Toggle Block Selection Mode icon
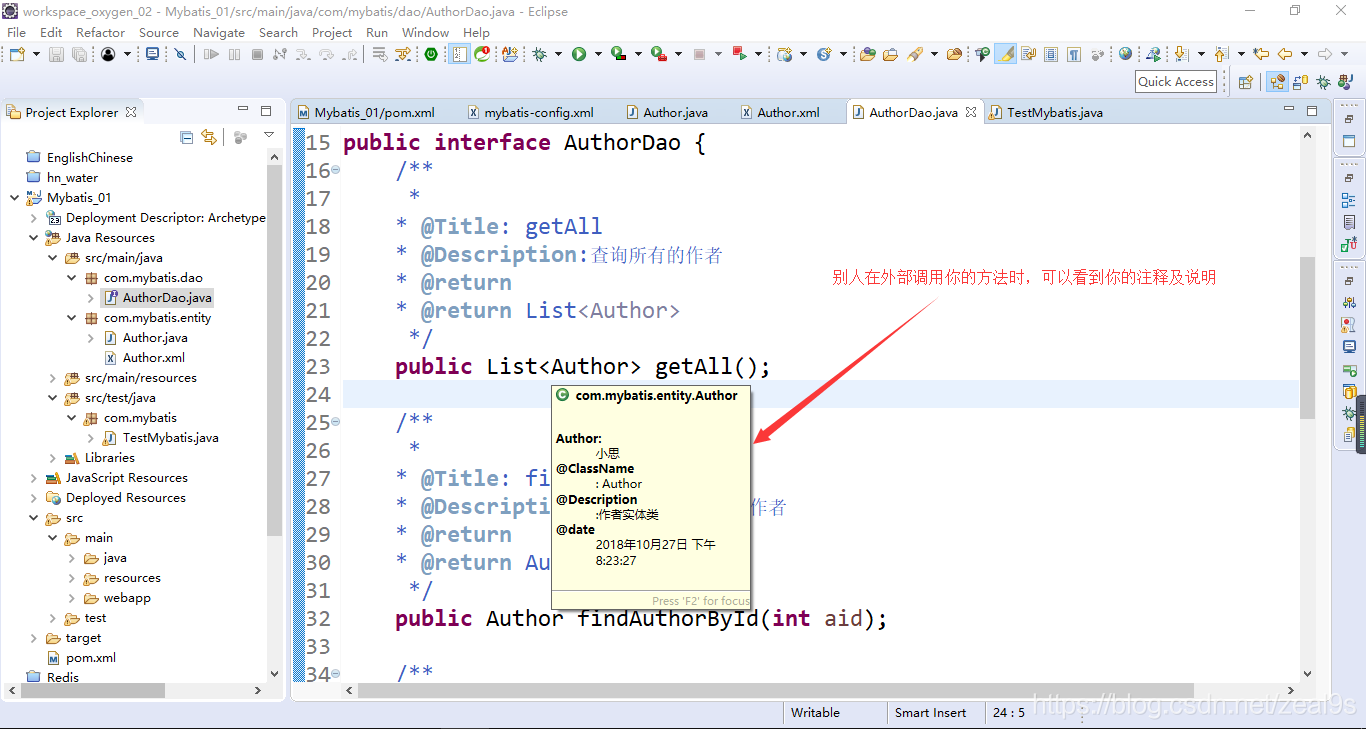The width and height of the screenshot is (1366, 729). click(x=1051, y=54)
